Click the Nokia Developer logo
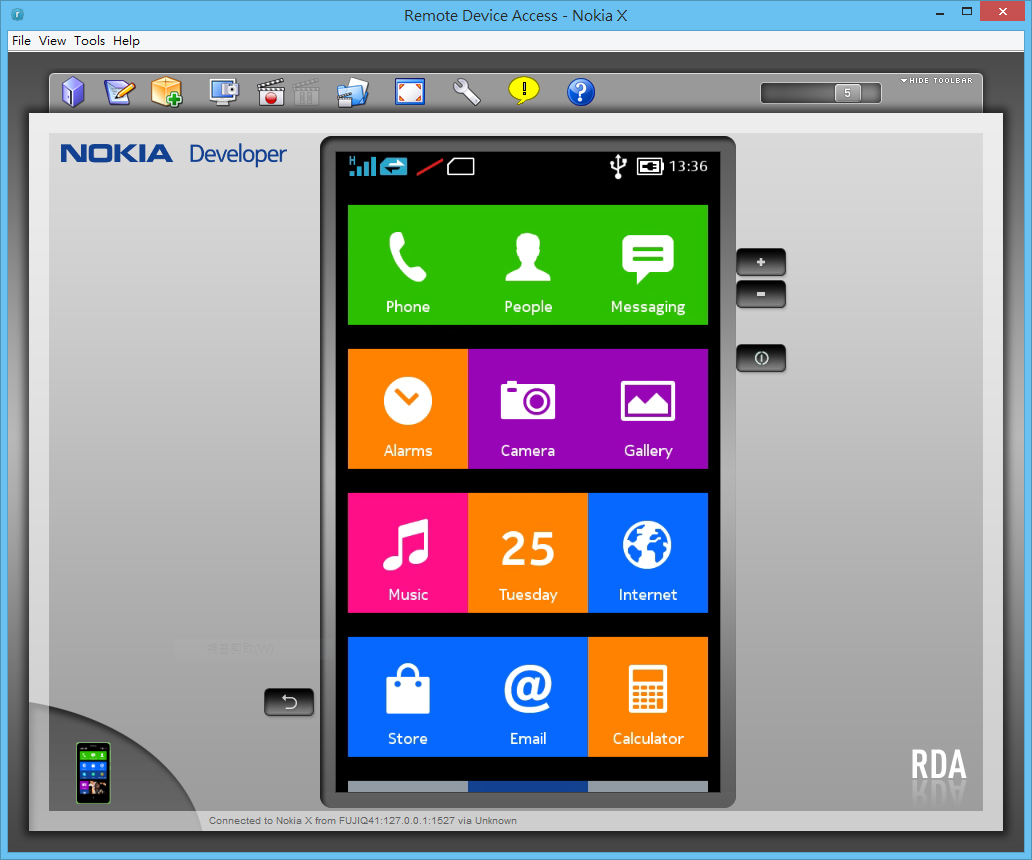Screen dimensions: 1032x860 pos(174,154)
